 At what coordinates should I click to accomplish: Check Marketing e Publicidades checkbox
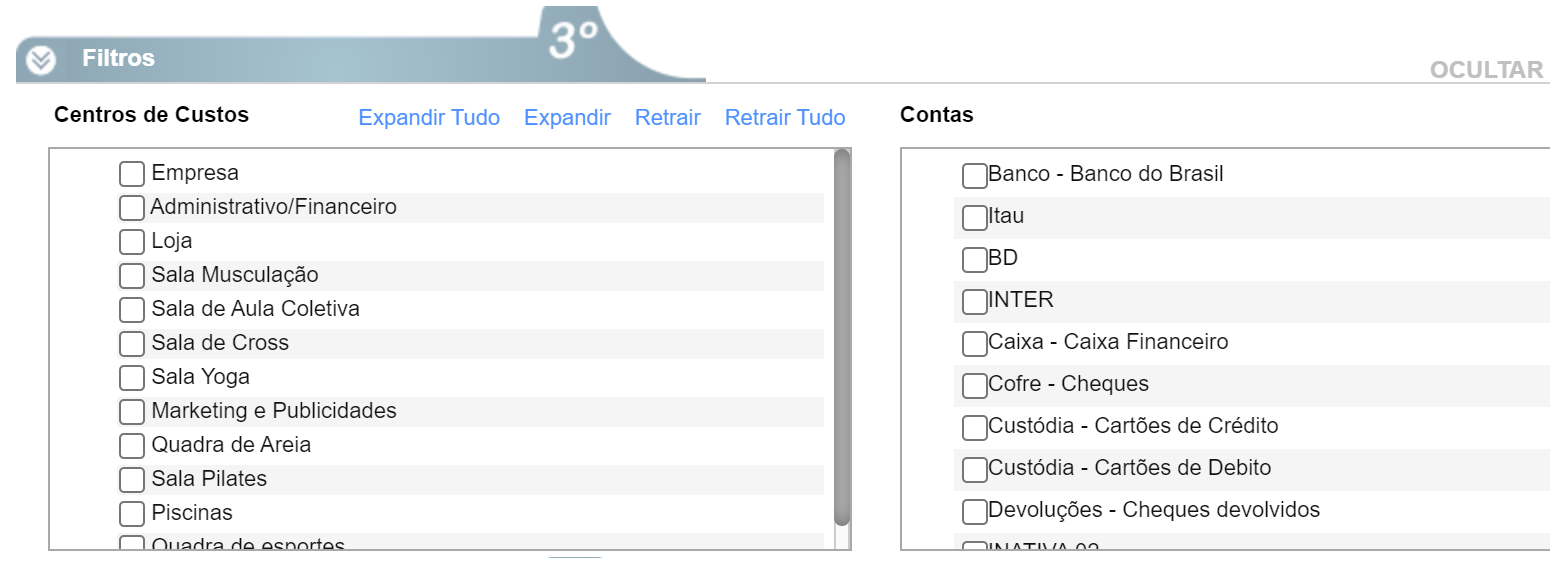pyautogui.click(x=132, y=412)
